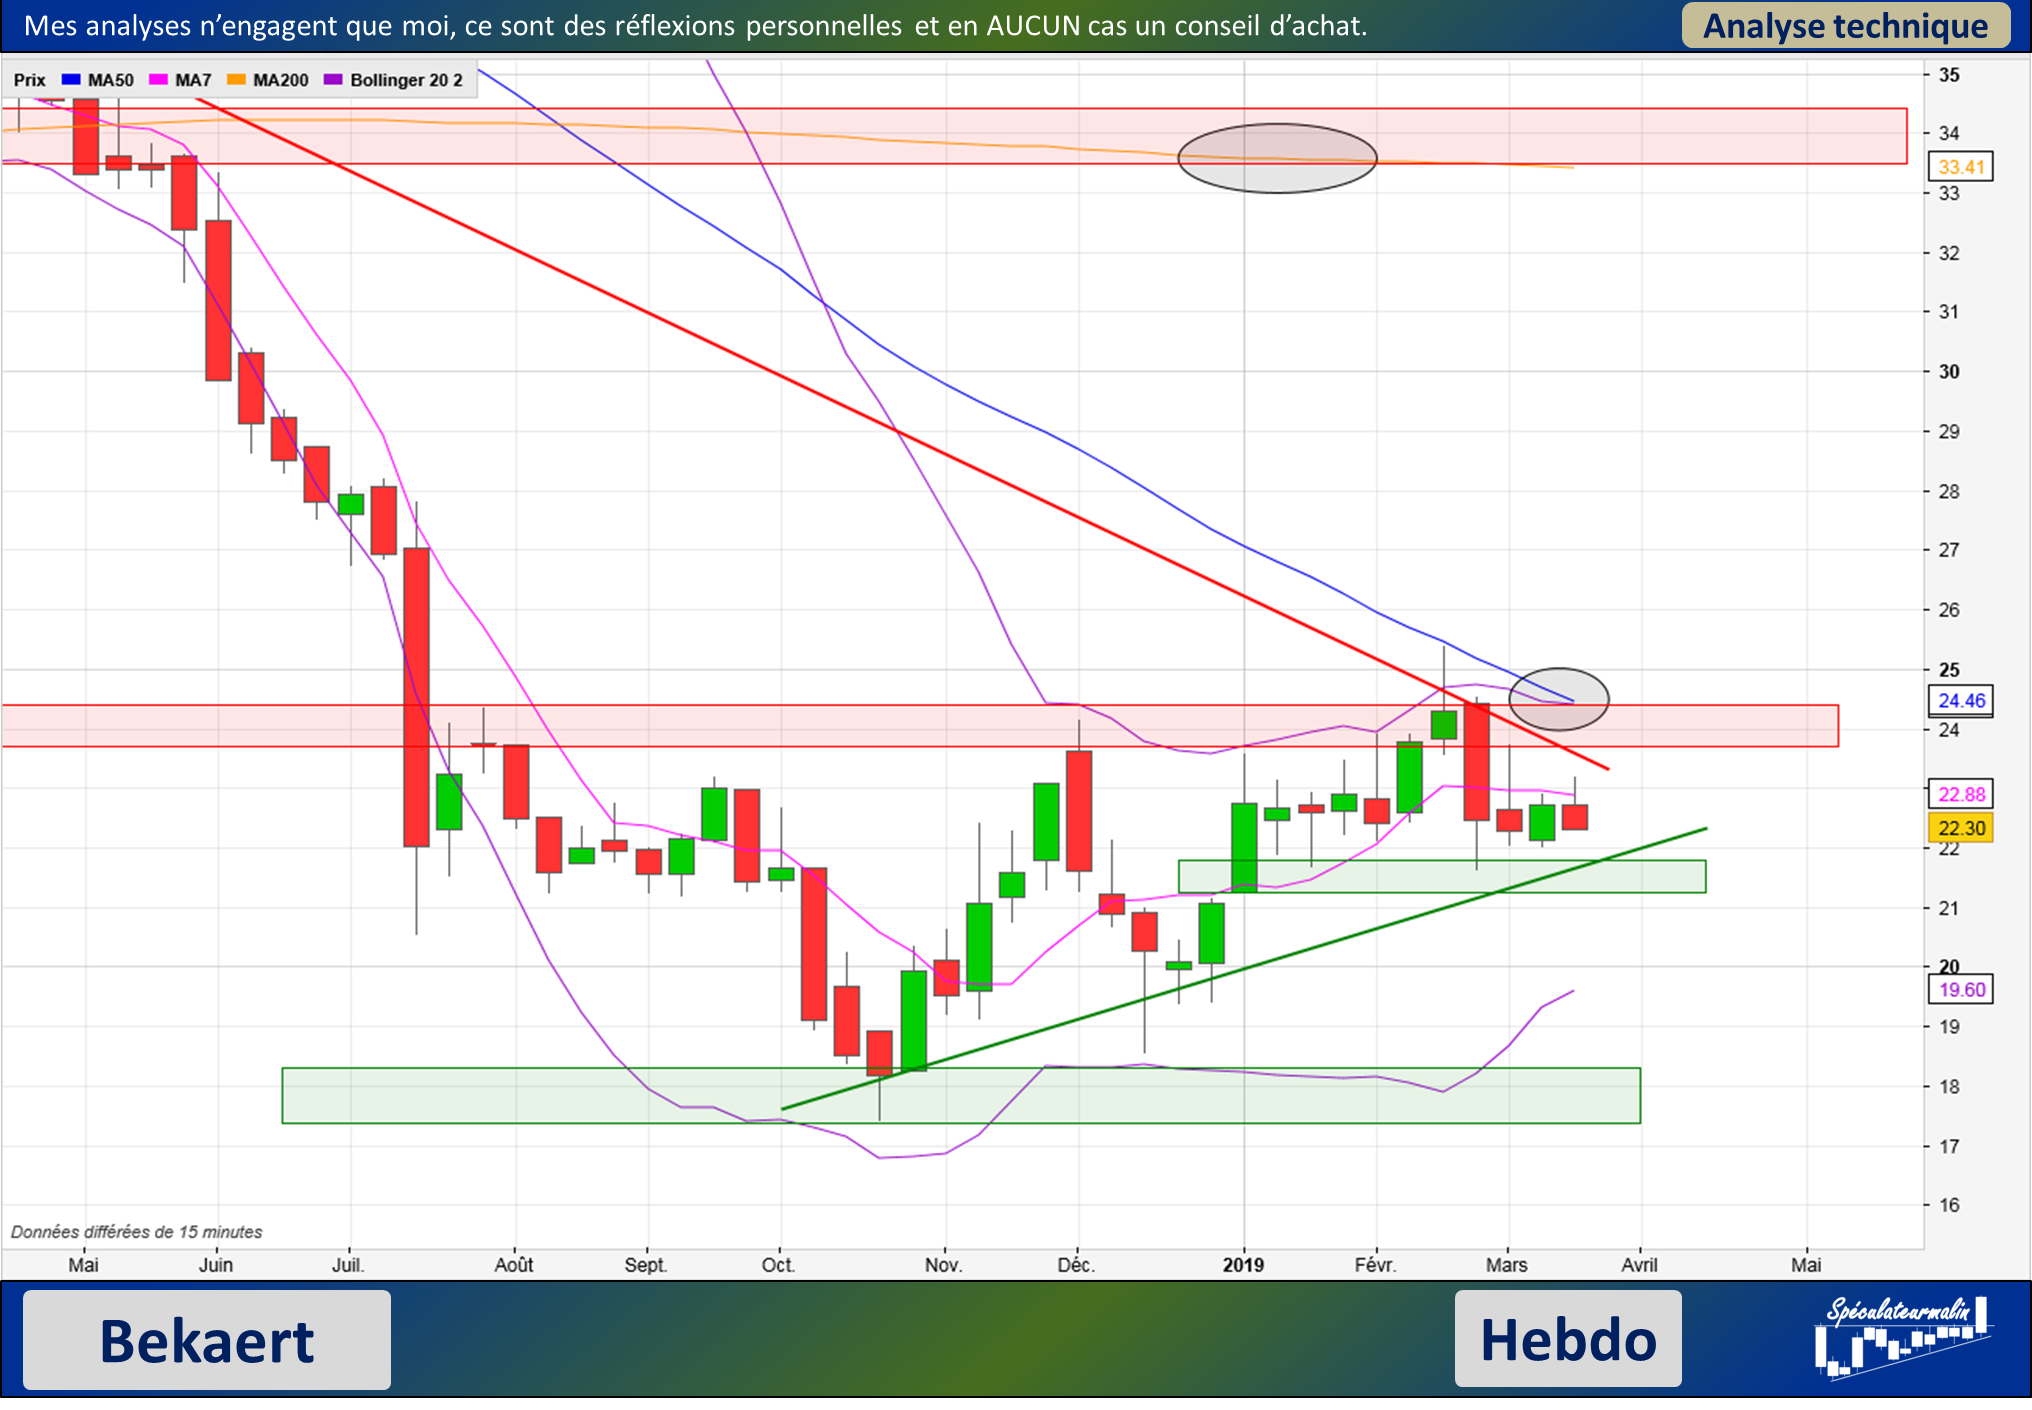Click the '2019' x-axis label
The image size is (2032, 1410).
click(x=1243, y=1265)
